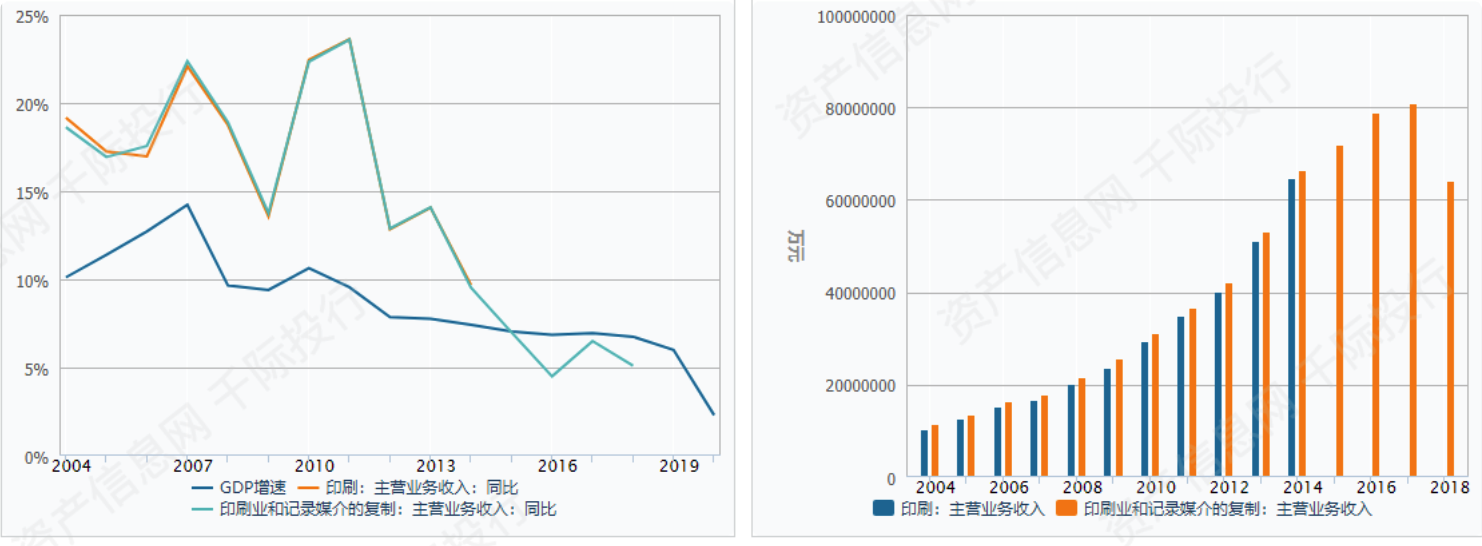The width and height of the screenshot is (1482, 546).
Task: Select the GDP line's final lowest point
Action: click(713, 414)
